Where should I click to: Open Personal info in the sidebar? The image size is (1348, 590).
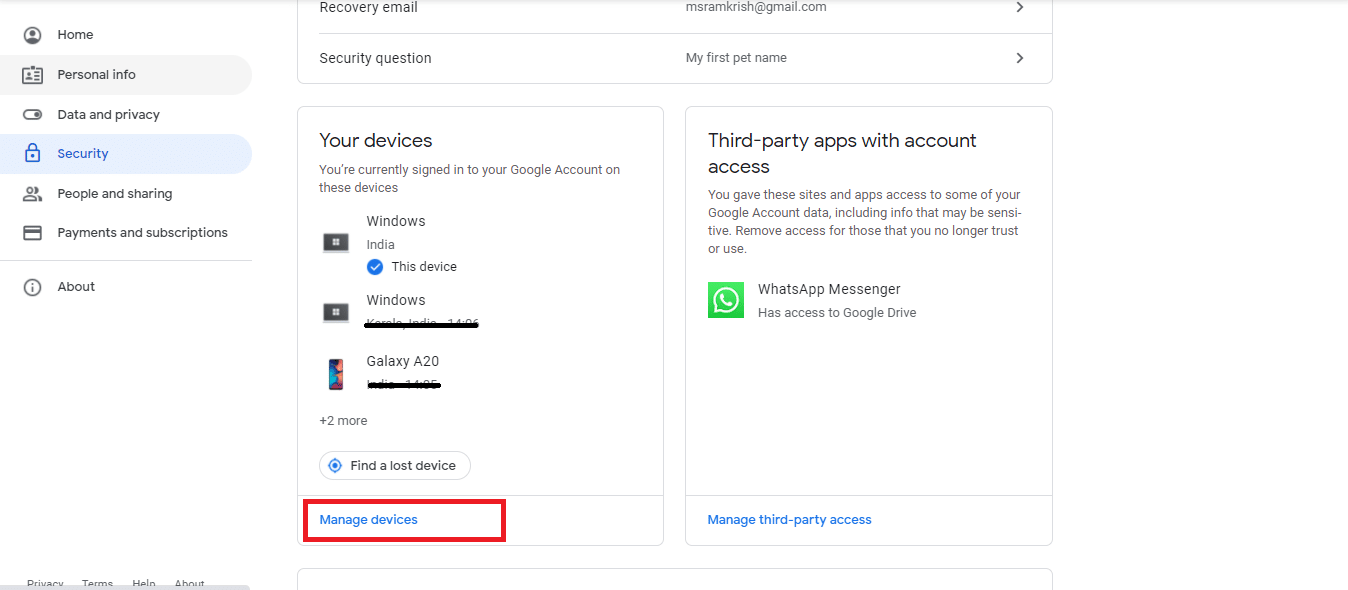coord(126,75)
